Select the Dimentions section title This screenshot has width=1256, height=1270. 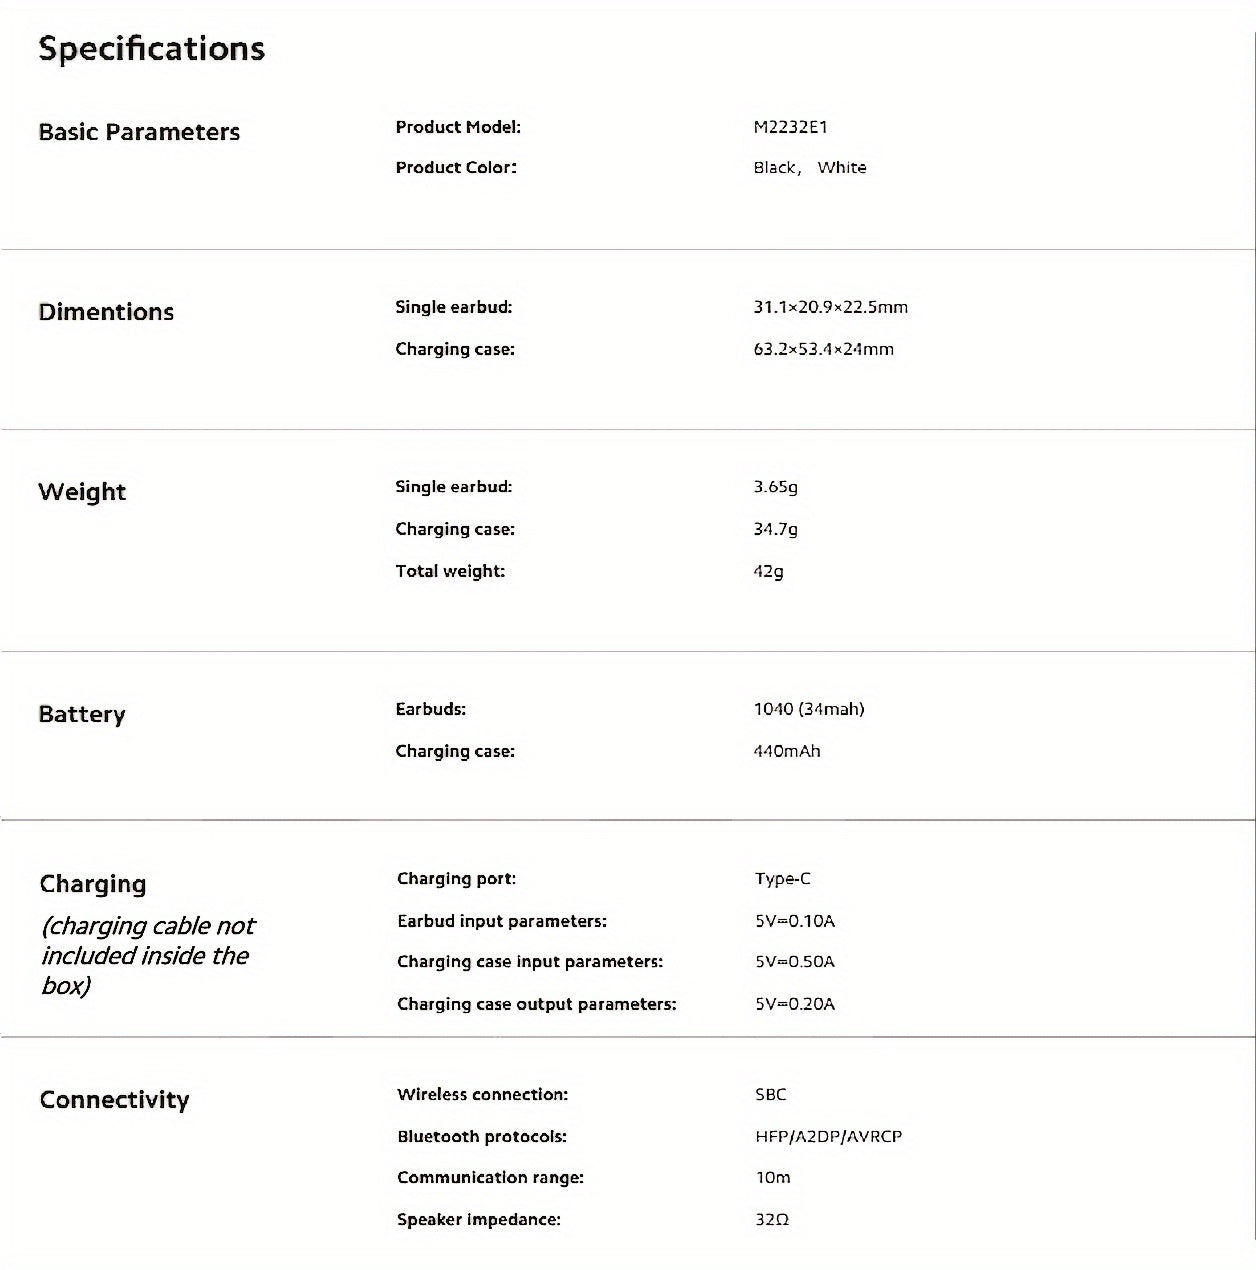[x=106, y=312]
